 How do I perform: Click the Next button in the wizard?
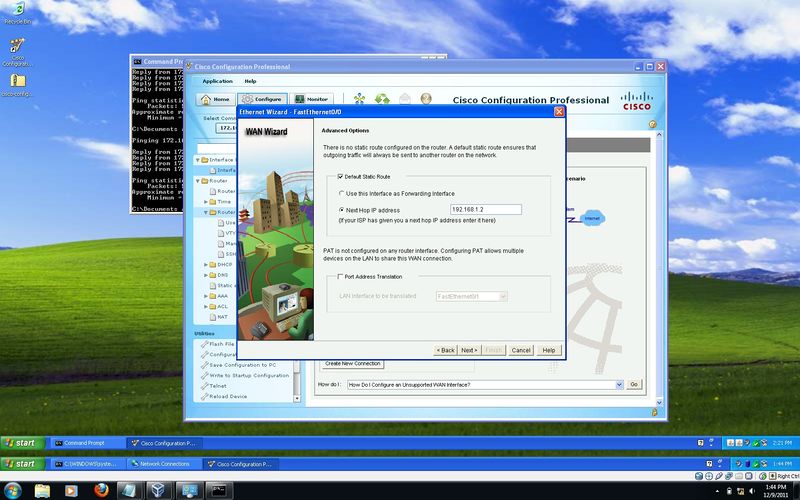coord(469,351)
